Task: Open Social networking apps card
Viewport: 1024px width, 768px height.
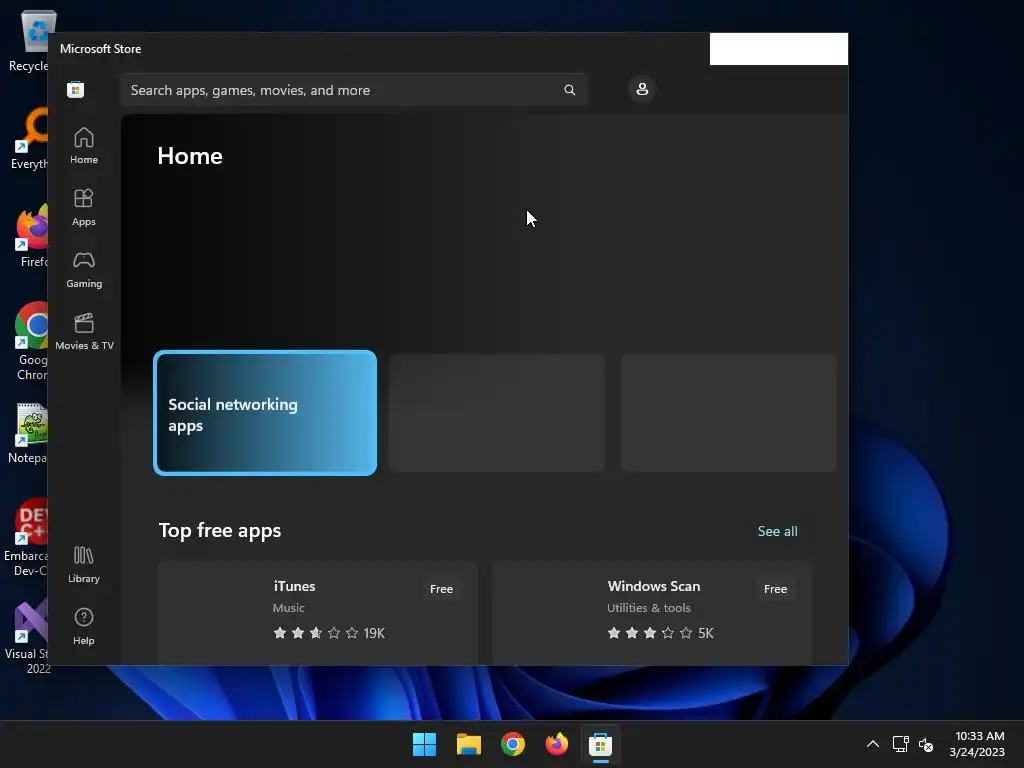Action: click(265, 413)
